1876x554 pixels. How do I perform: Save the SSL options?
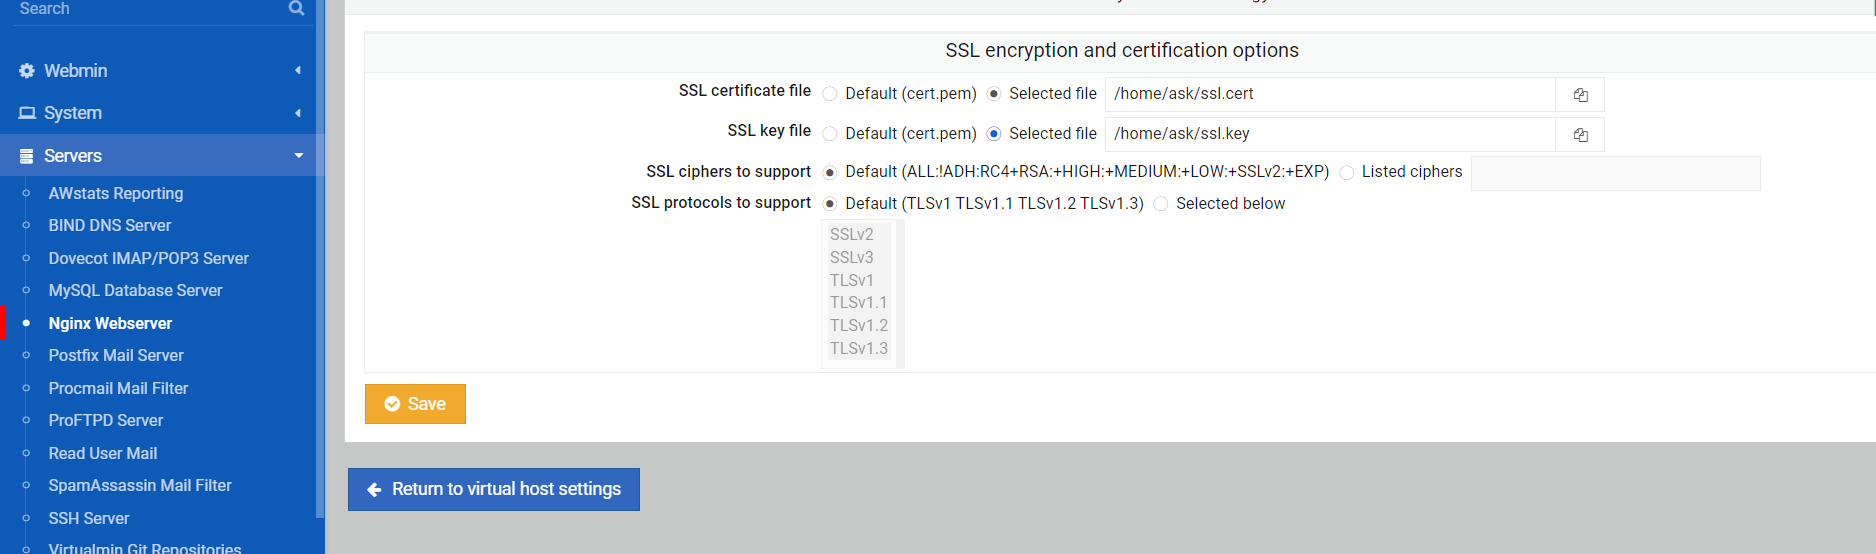[x=415, y=404]
